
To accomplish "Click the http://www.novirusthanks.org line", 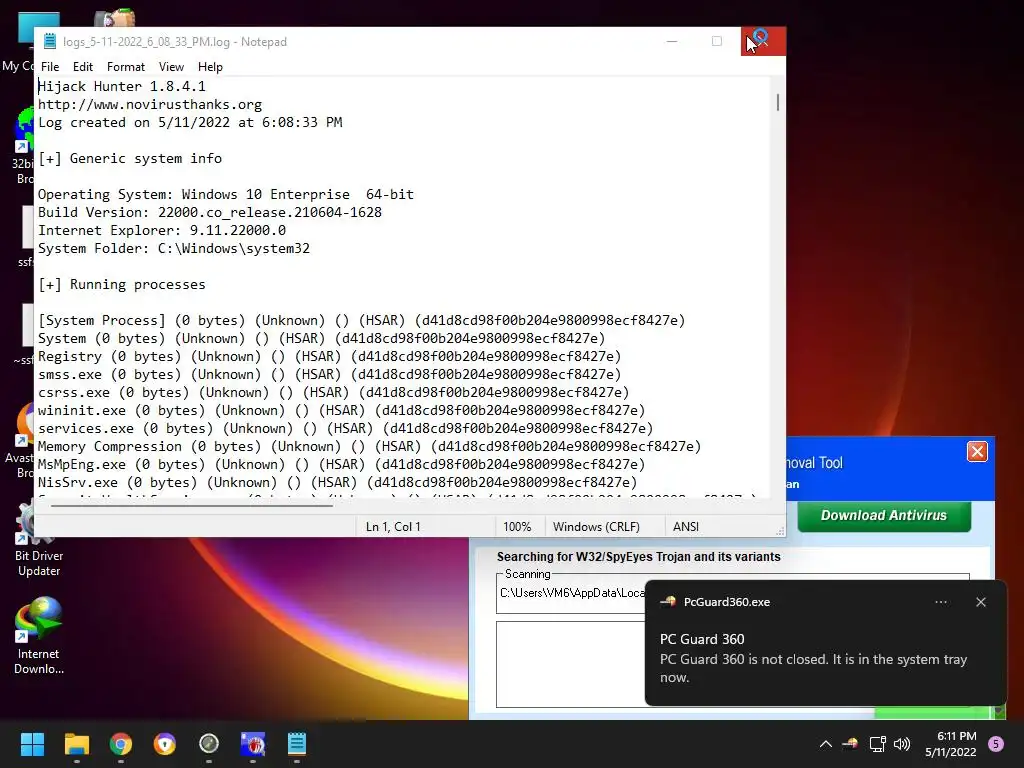I will point(150,104).
